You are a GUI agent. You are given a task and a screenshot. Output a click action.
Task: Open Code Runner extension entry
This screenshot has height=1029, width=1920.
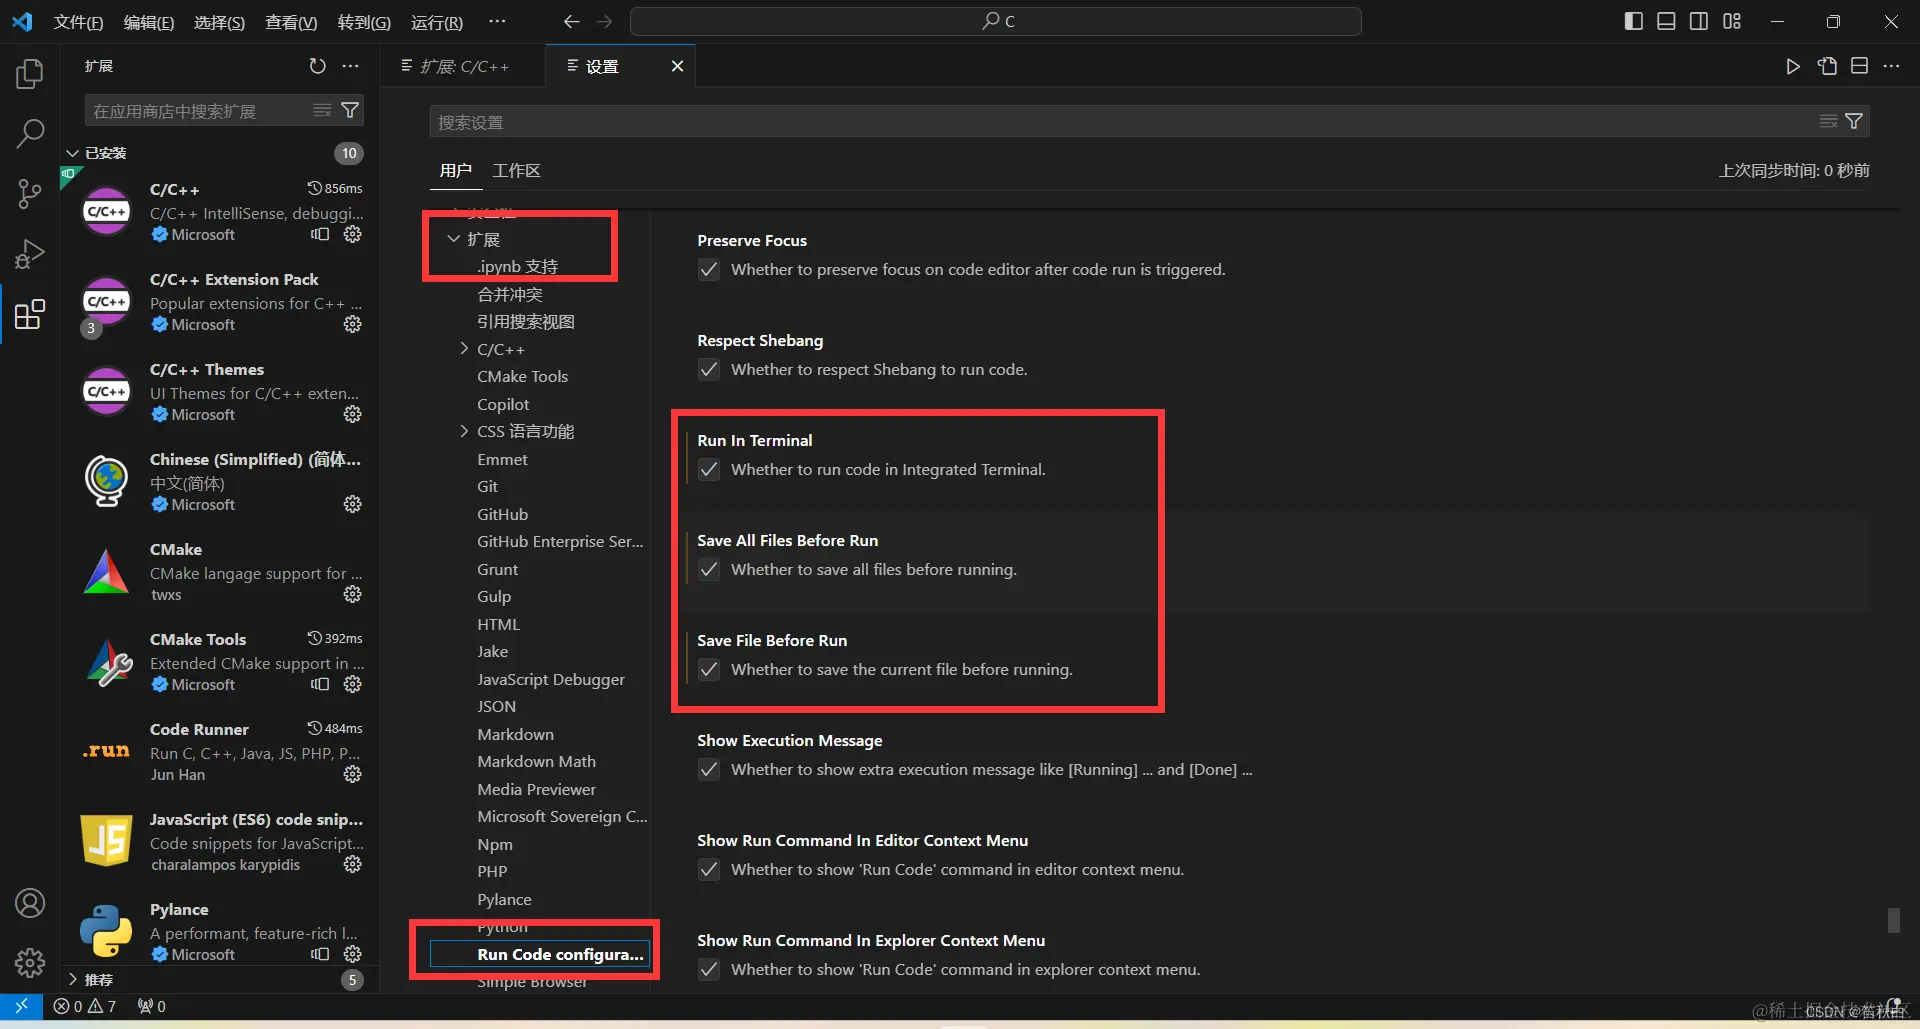pos(220,751)
